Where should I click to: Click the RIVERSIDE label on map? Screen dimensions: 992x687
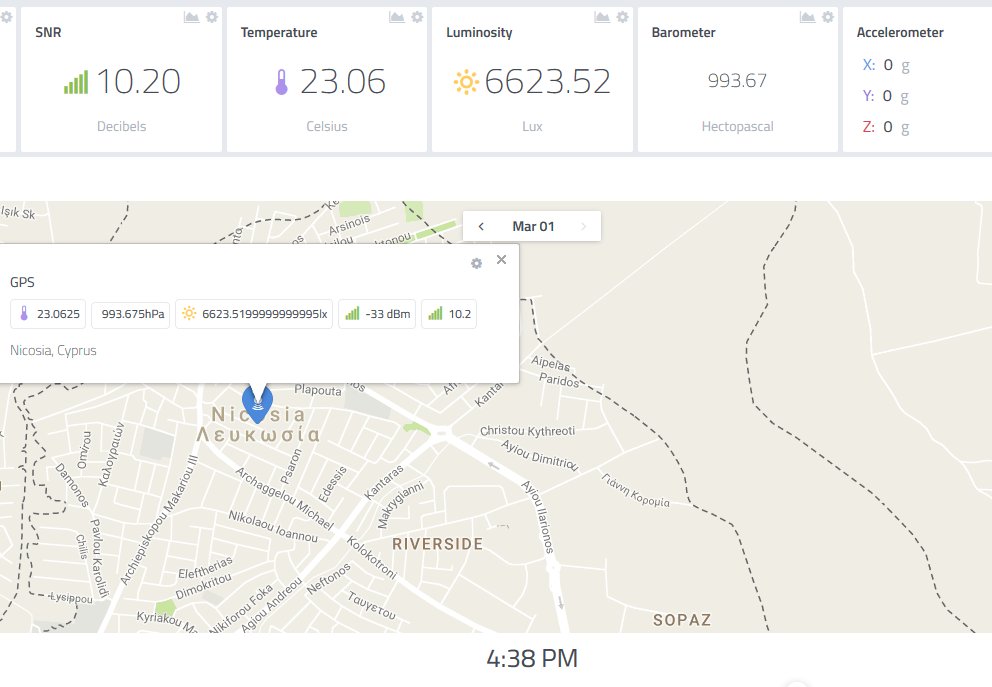point(437,544)
